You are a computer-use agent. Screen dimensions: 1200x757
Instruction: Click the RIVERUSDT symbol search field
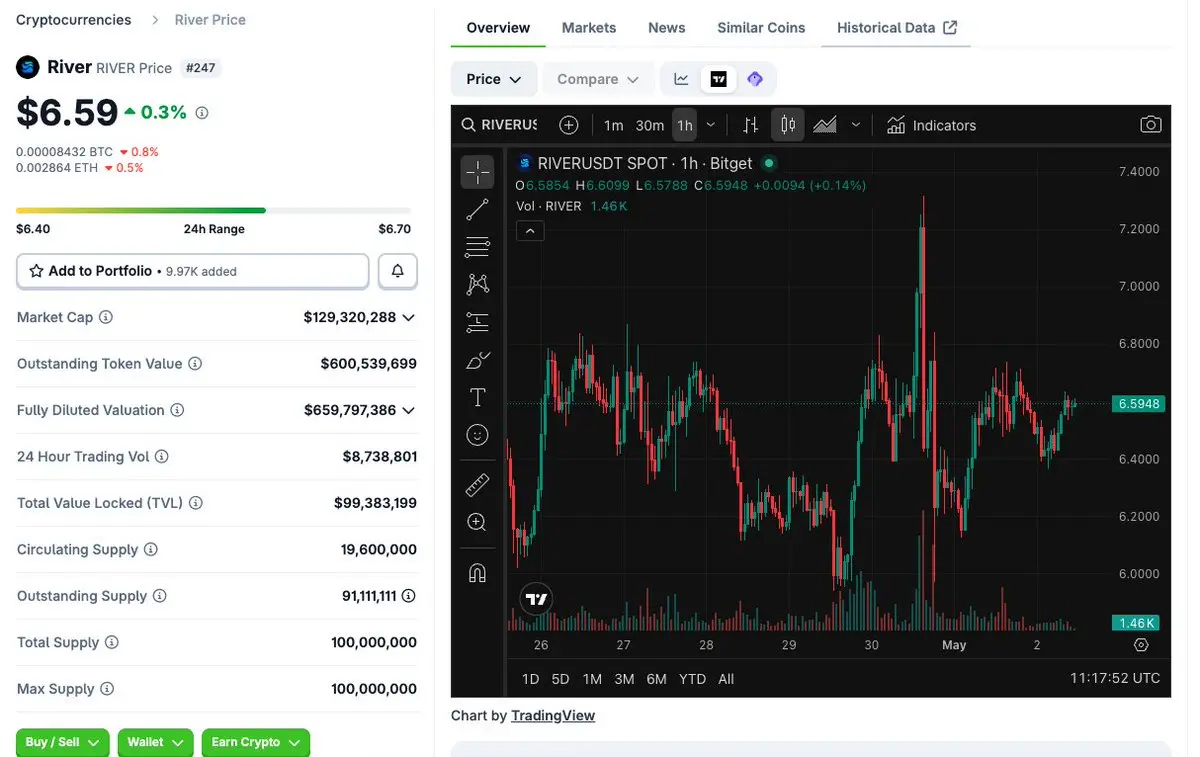point(500,125)
